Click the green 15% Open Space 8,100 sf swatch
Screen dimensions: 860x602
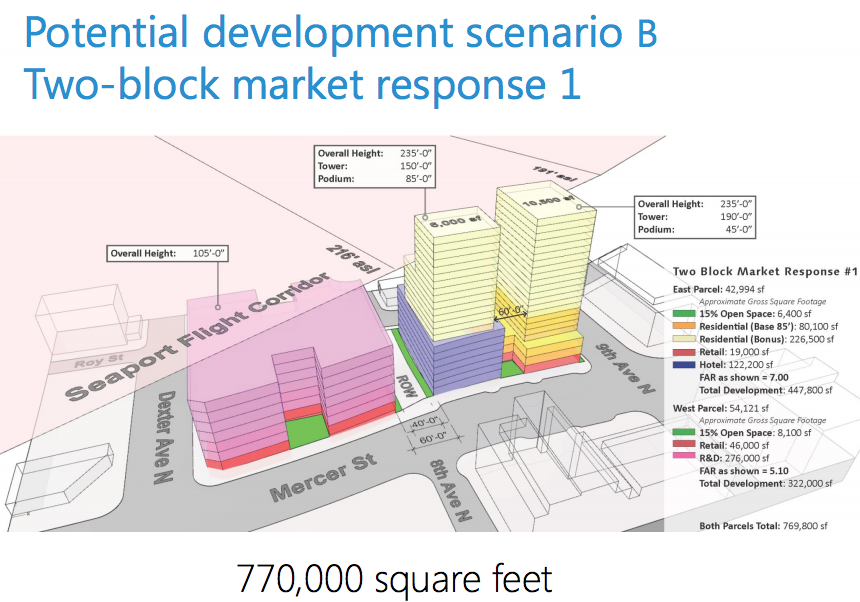(x=684, y=433)
